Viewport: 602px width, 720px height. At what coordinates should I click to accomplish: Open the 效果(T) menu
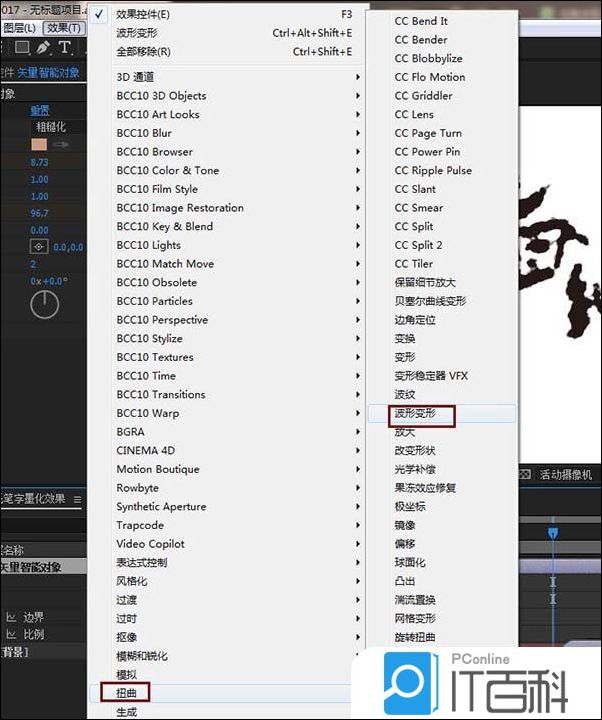point(64,28)
